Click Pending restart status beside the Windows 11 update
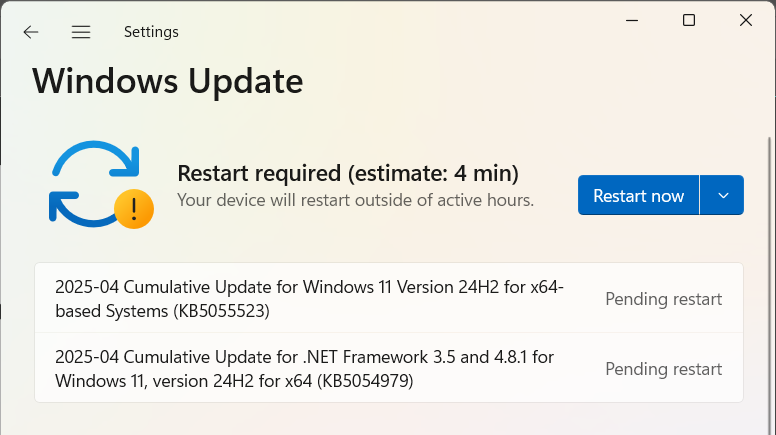 point(664,299)
